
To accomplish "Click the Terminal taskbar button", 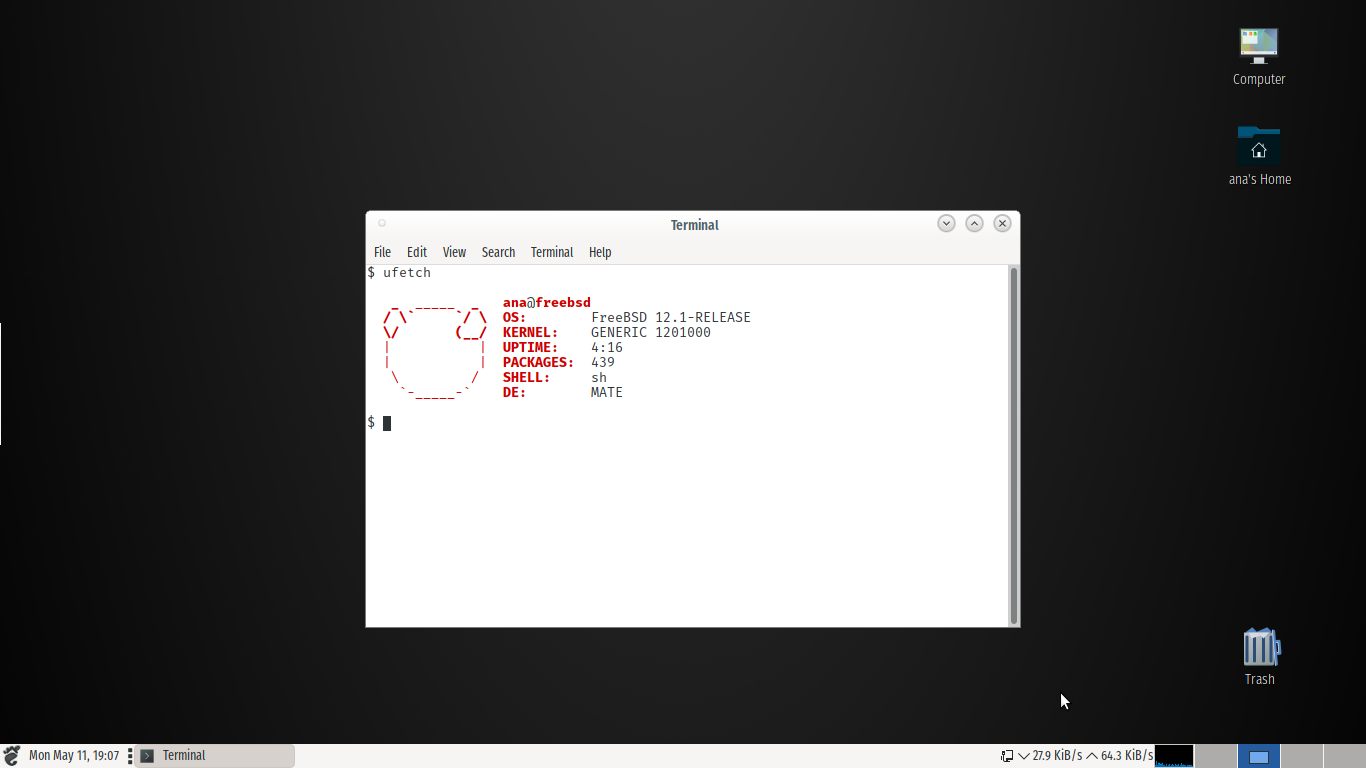I will pos(215,756).
